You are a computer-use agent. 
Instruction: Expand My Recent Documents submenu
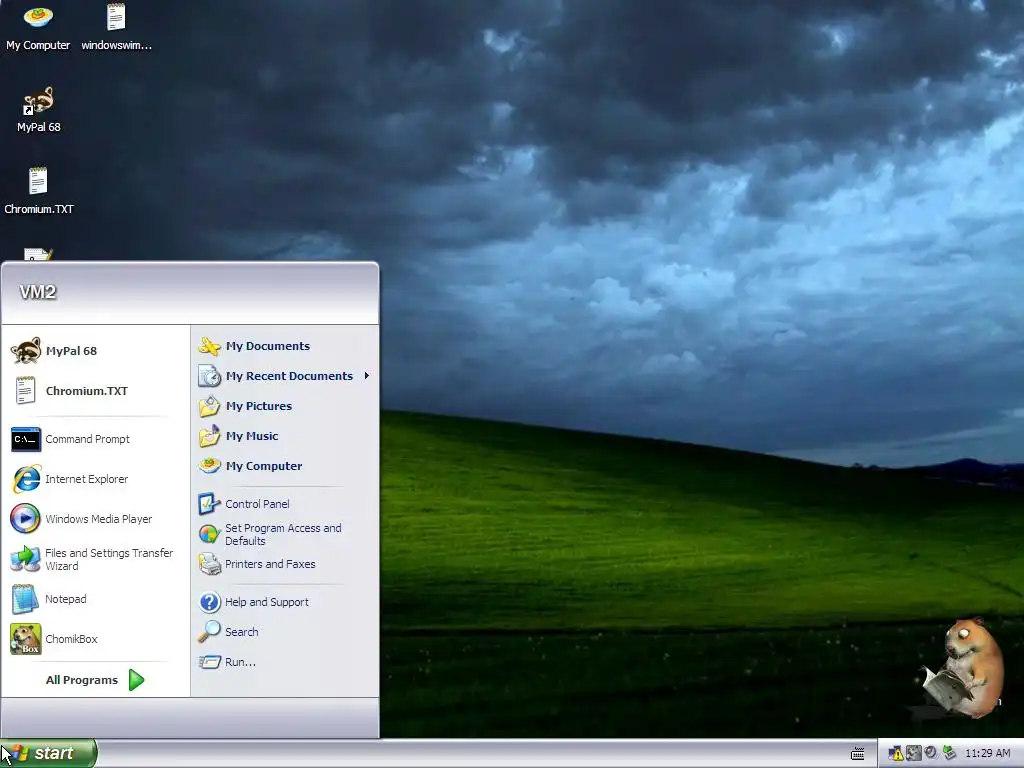click(285, 376)
